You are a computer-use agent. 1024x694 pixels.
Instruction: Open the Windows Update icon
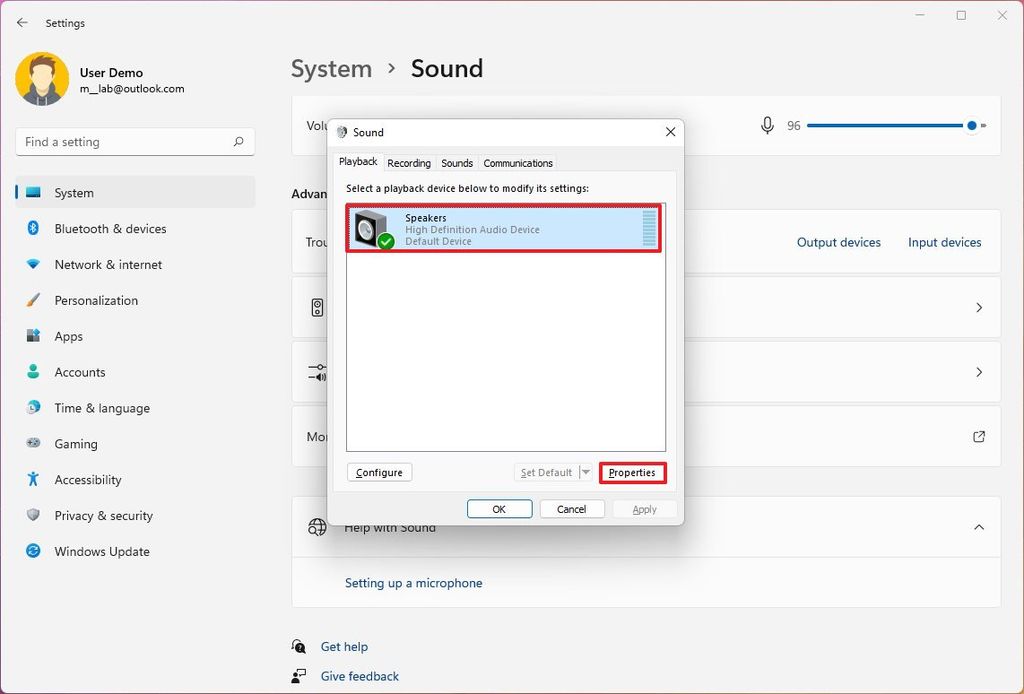pos(36,552)
